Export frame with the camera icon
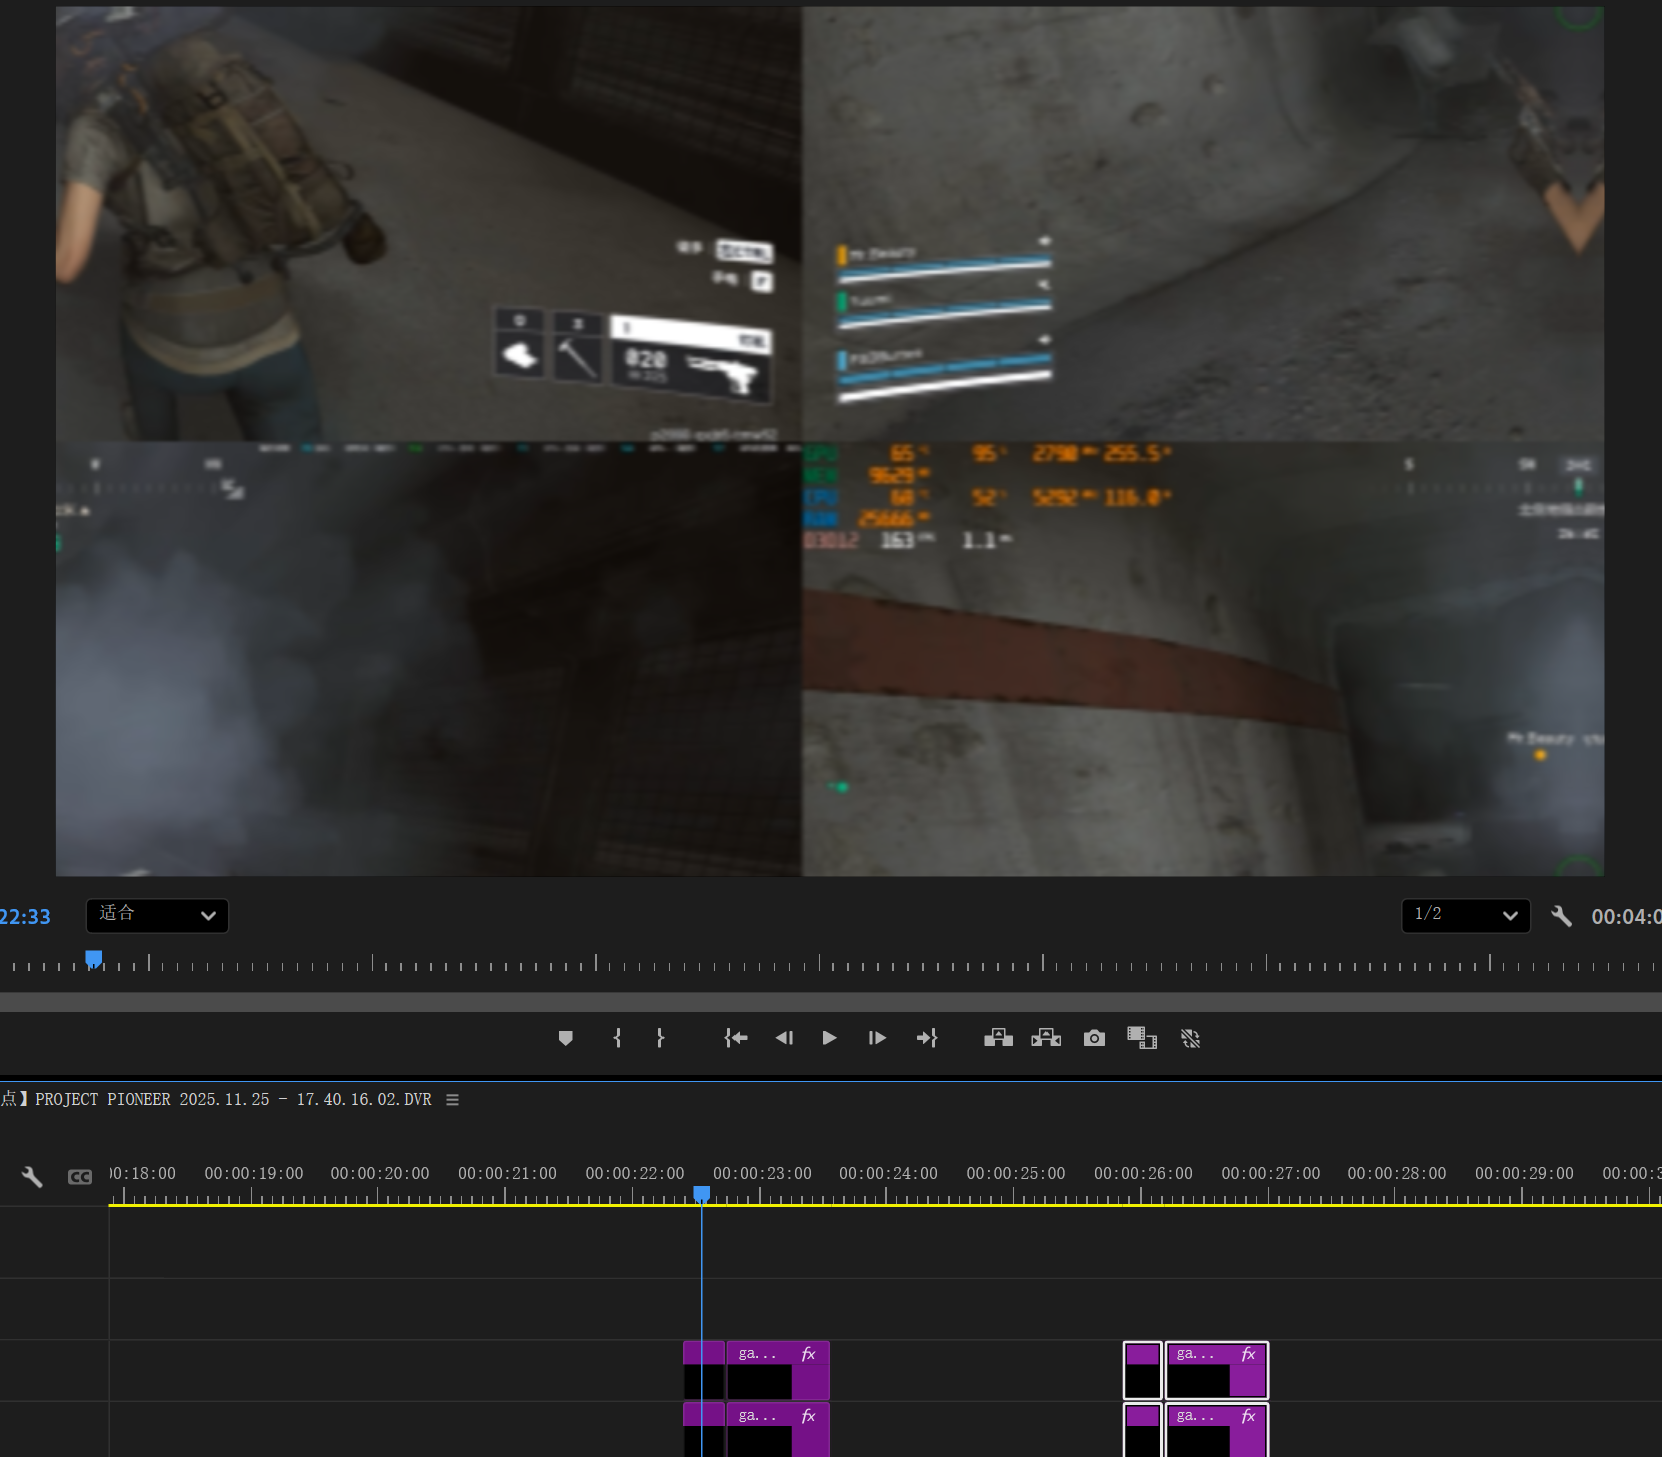 click(x=1094, y=1038)
